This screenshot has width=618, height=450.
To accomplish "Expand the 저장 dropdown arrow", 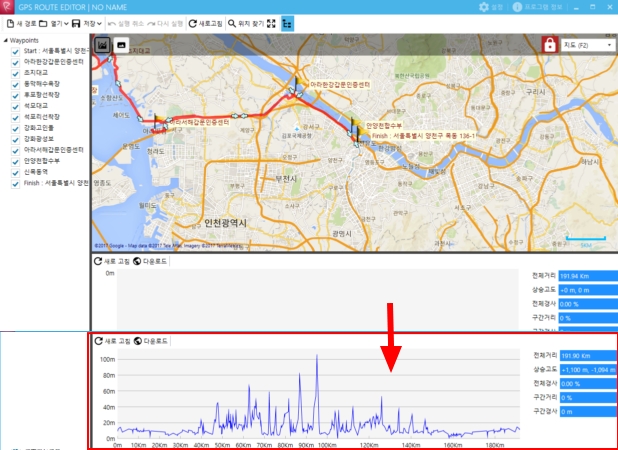I will coord(99,24).
